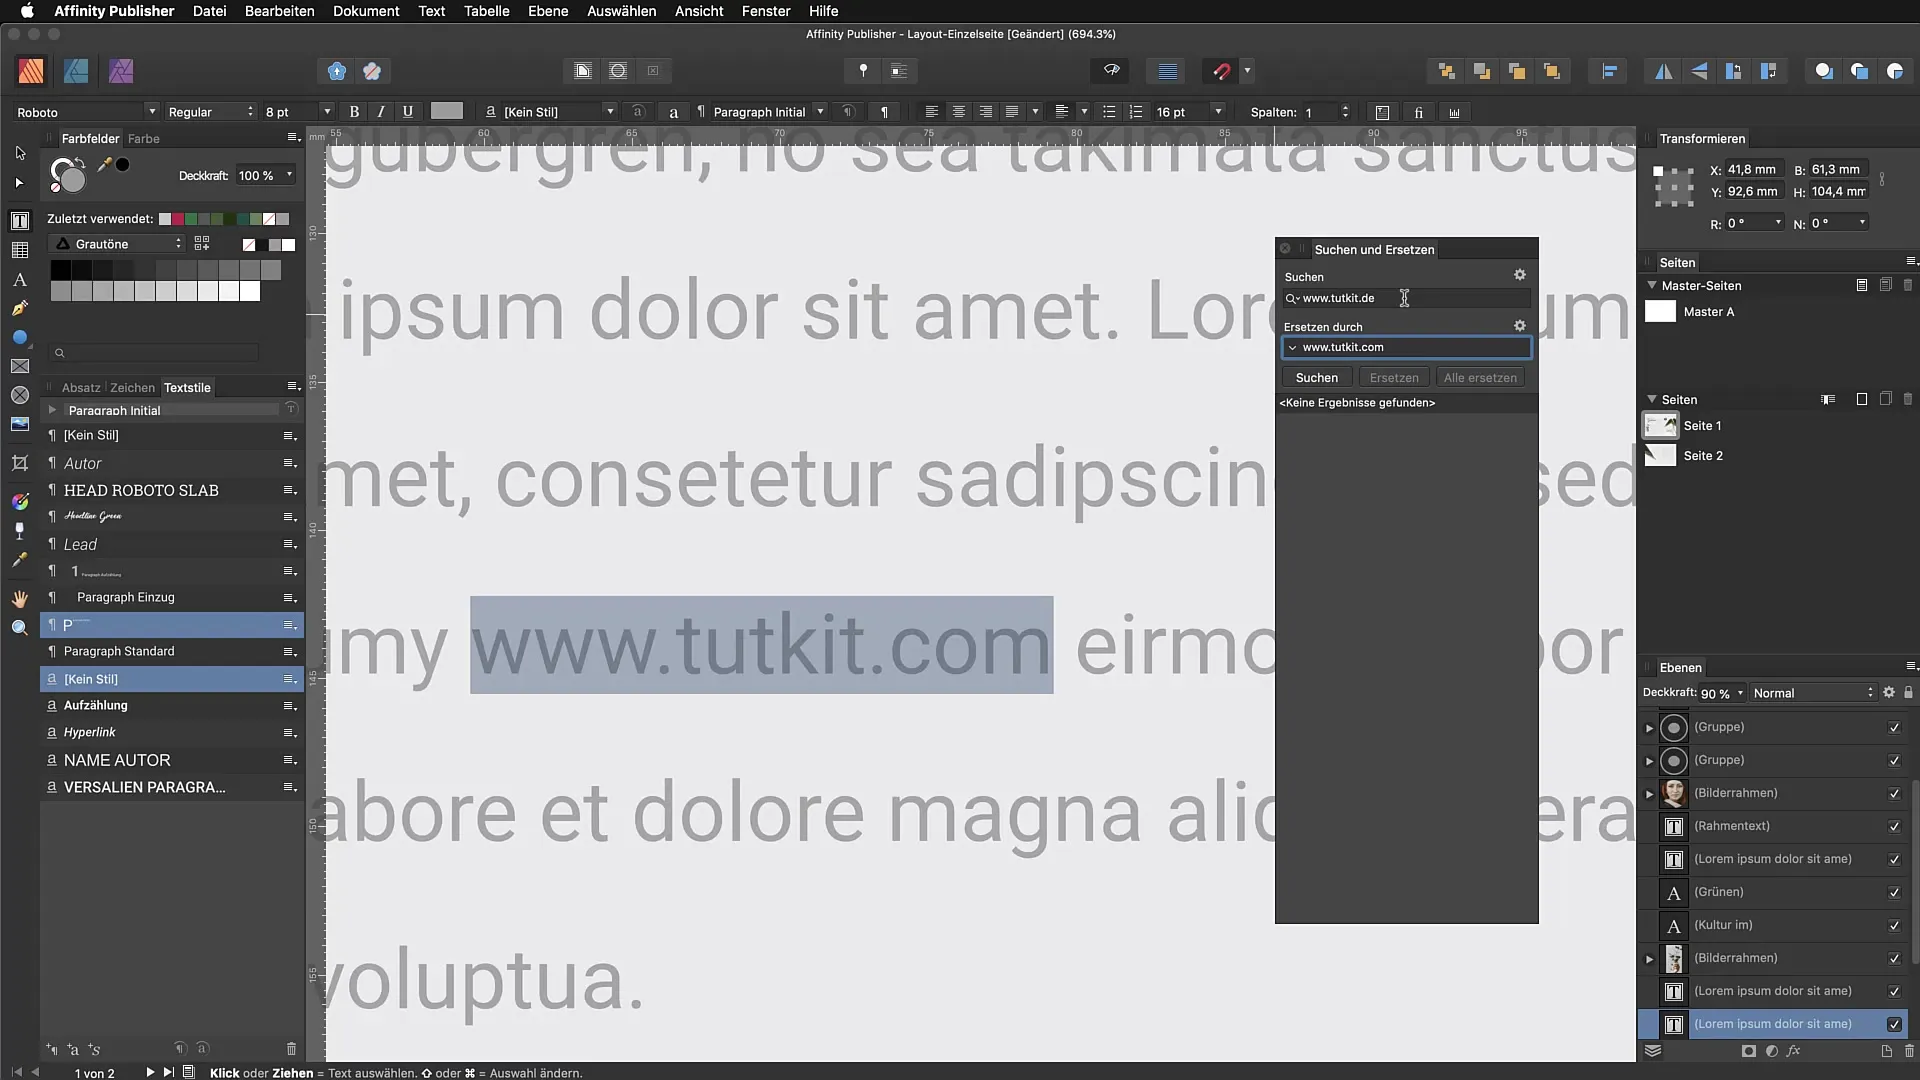Select the Table tool

(x=19, y=250)
